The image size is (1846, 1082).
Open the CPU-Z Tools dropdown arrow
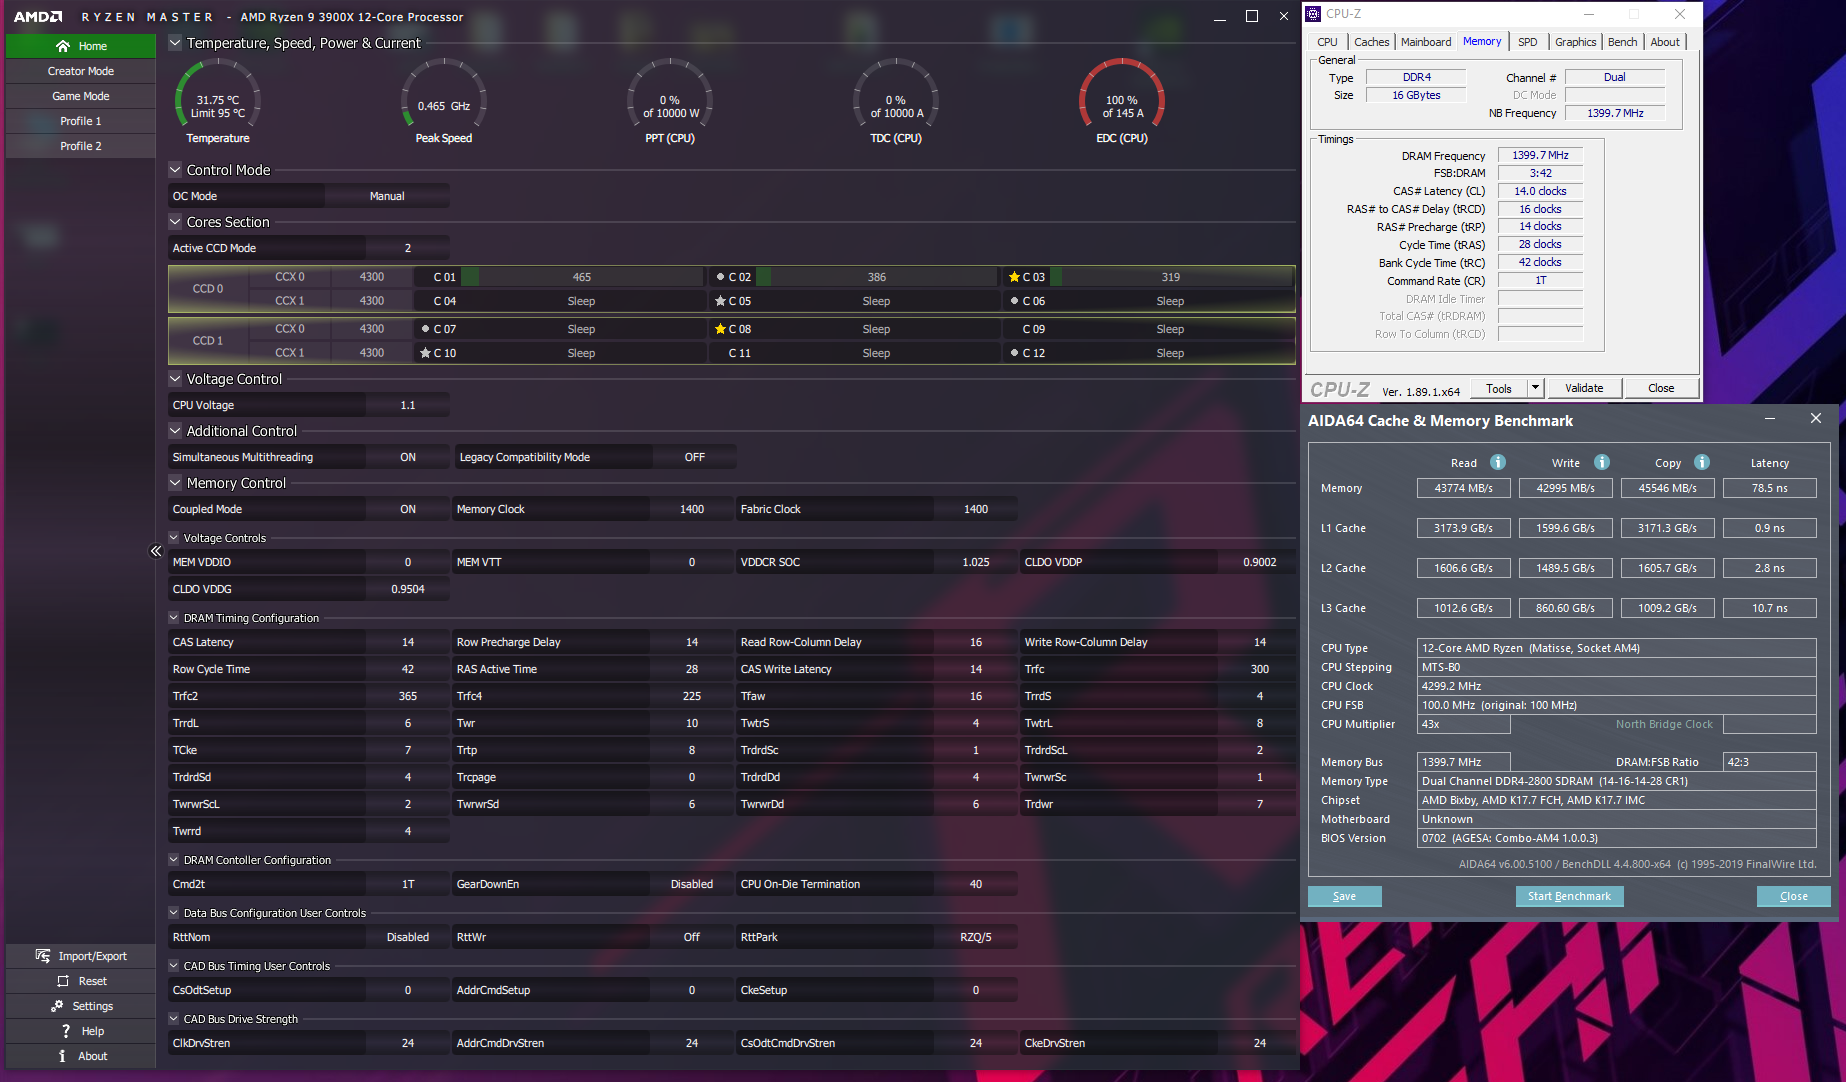1535,388
